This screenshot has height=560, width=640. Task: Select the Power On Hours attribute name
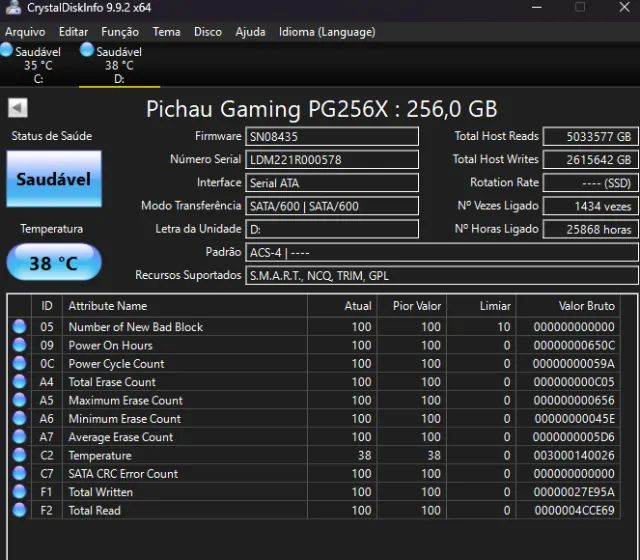(x=110, y=345)
